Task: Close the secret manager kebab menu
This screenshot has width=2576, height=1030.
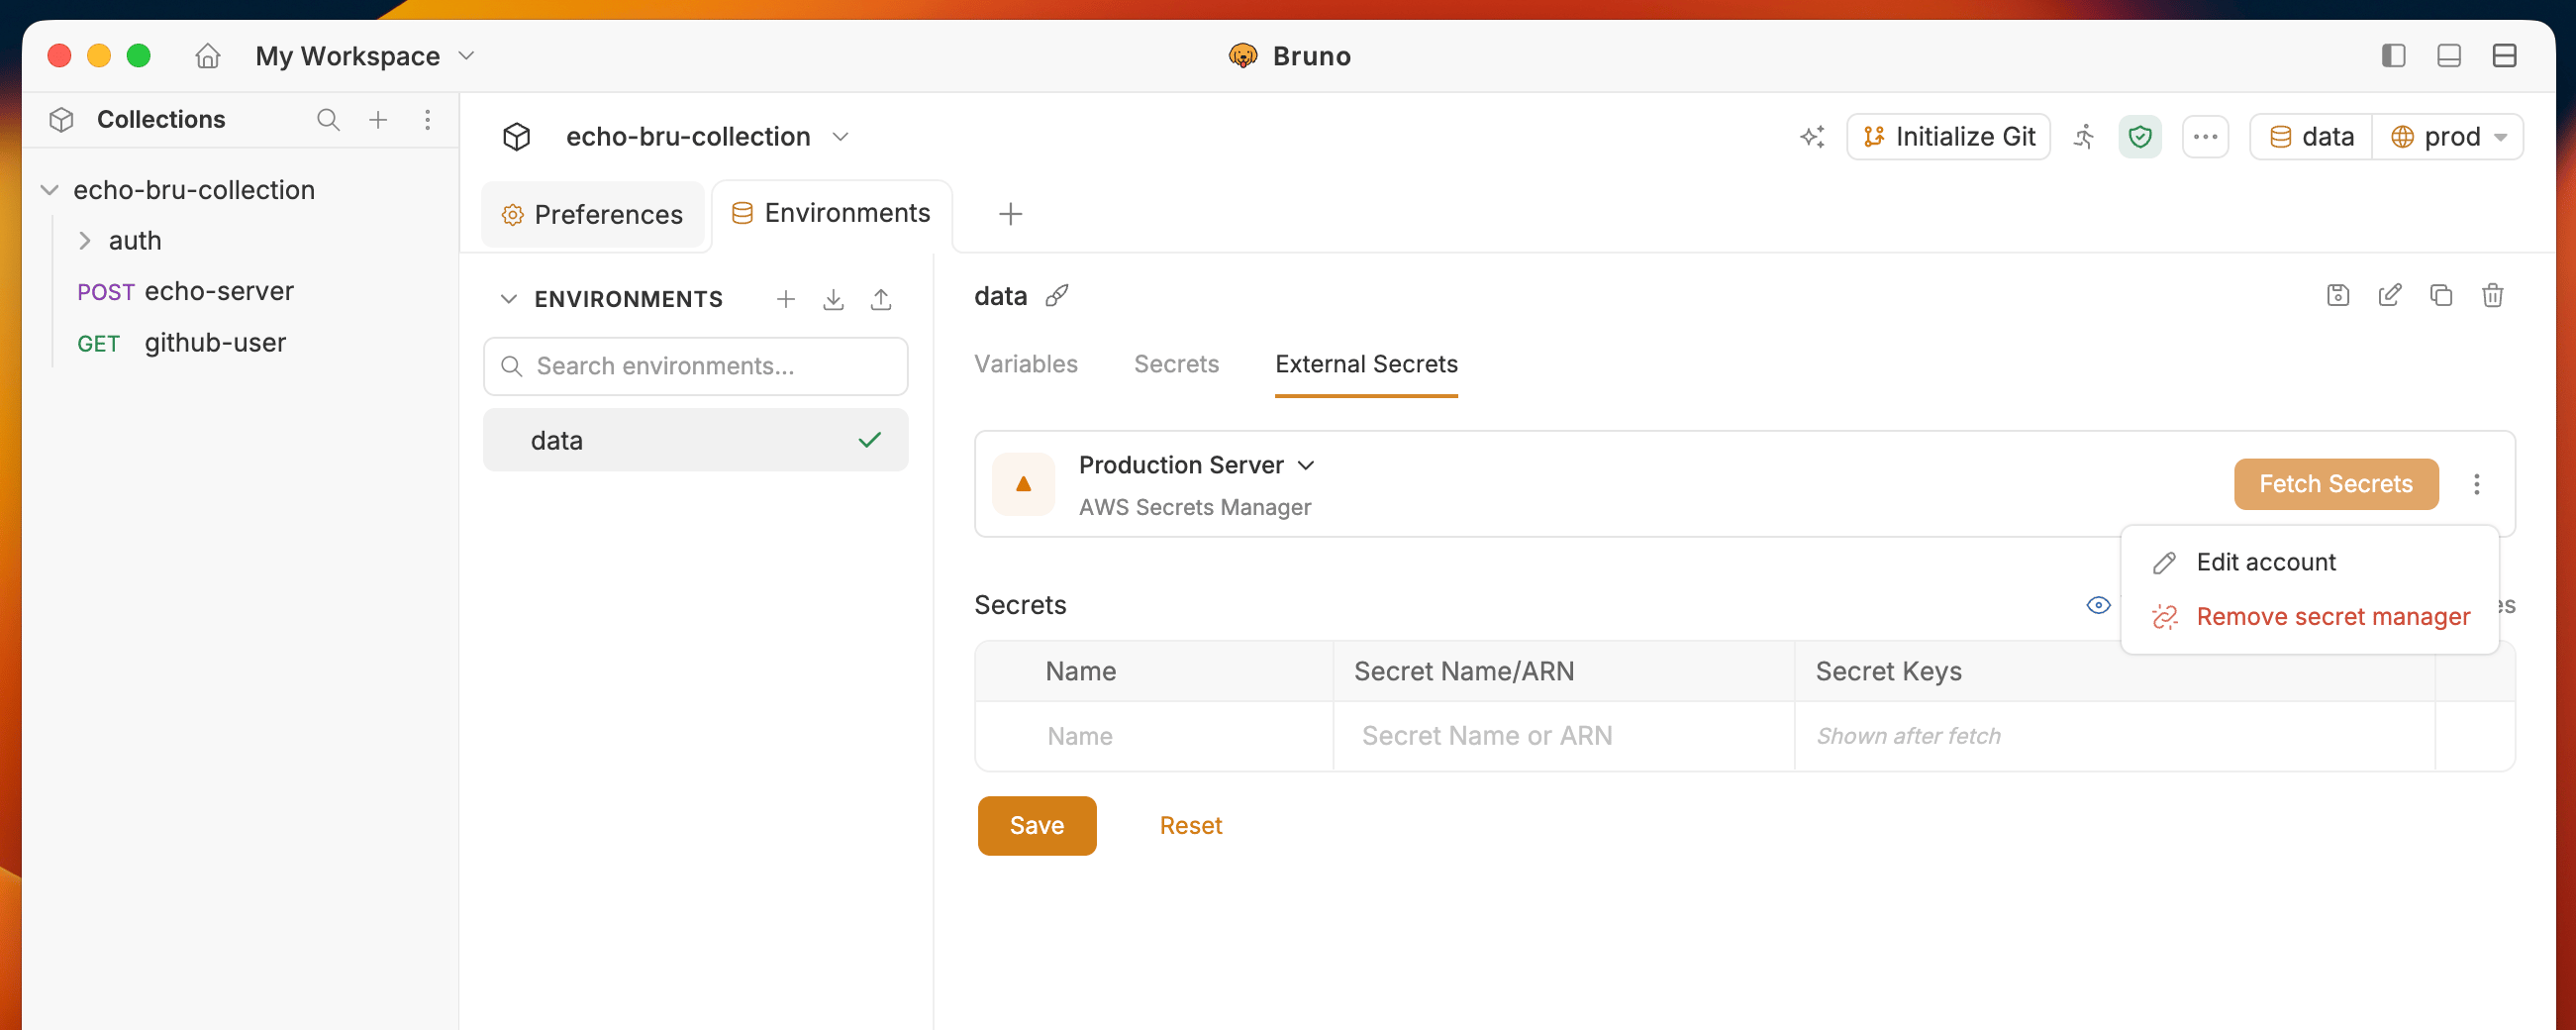Action: 2477,484
